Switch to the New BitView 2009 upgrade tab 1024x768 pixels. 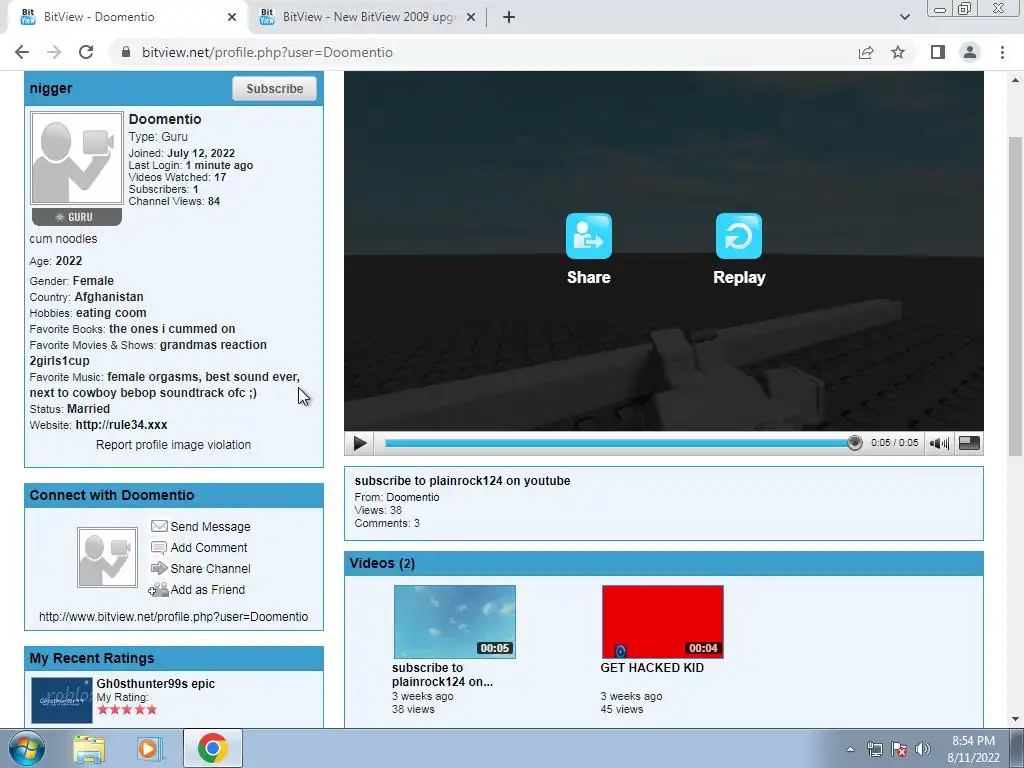tap(368, 17)
